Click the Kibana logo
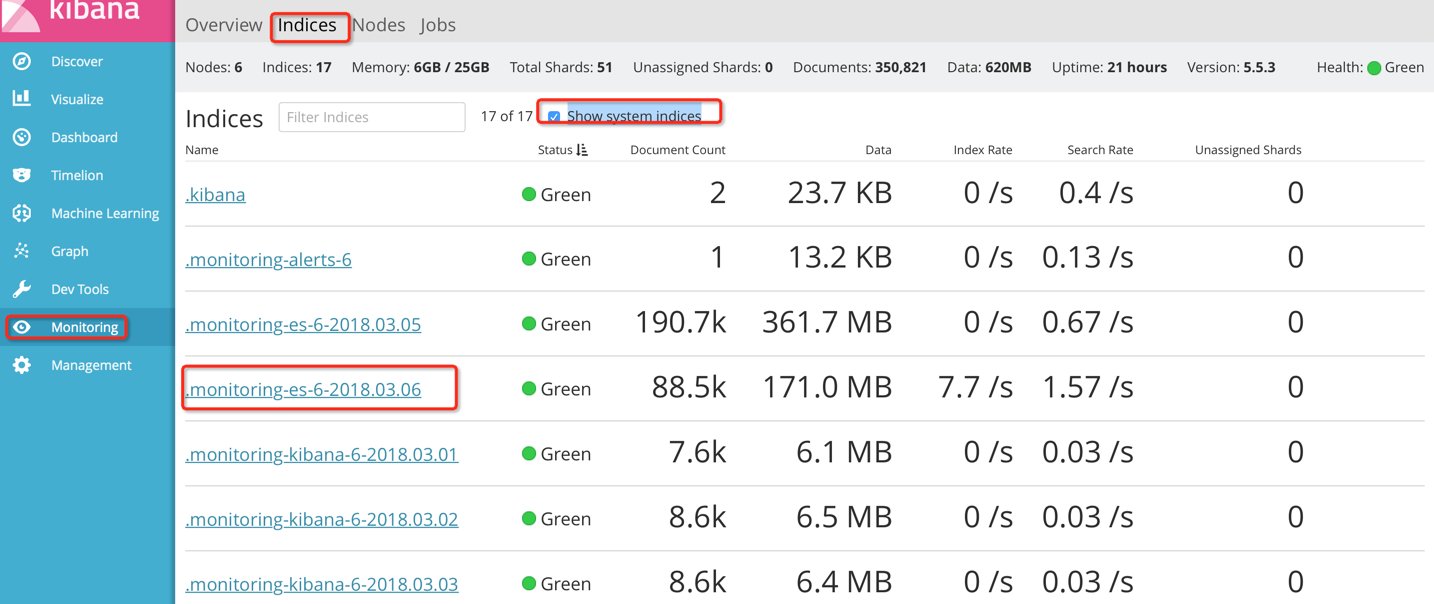This screenshot has height=604, width=1434. (87, 18)
